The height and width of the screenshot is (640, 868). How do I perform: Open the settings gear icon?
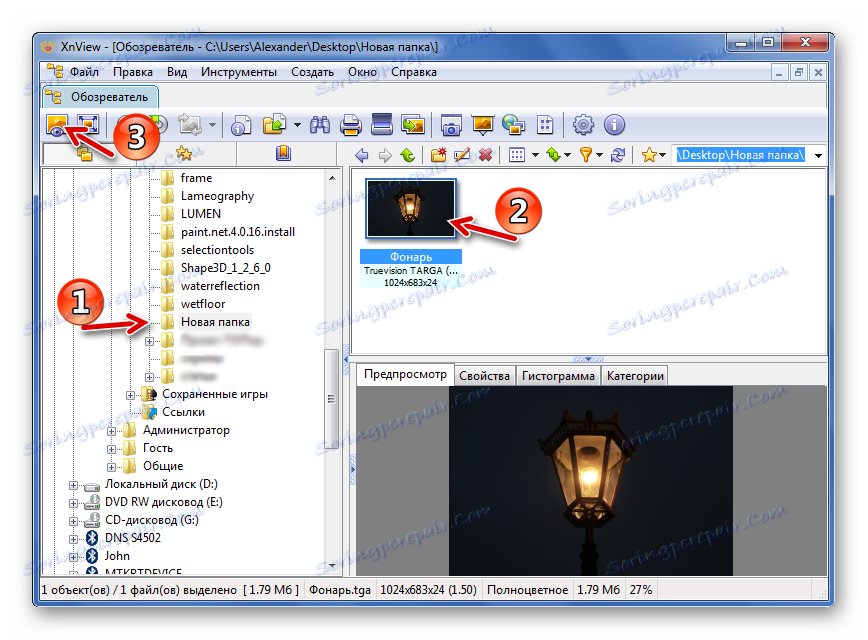[x=583, y=125]
